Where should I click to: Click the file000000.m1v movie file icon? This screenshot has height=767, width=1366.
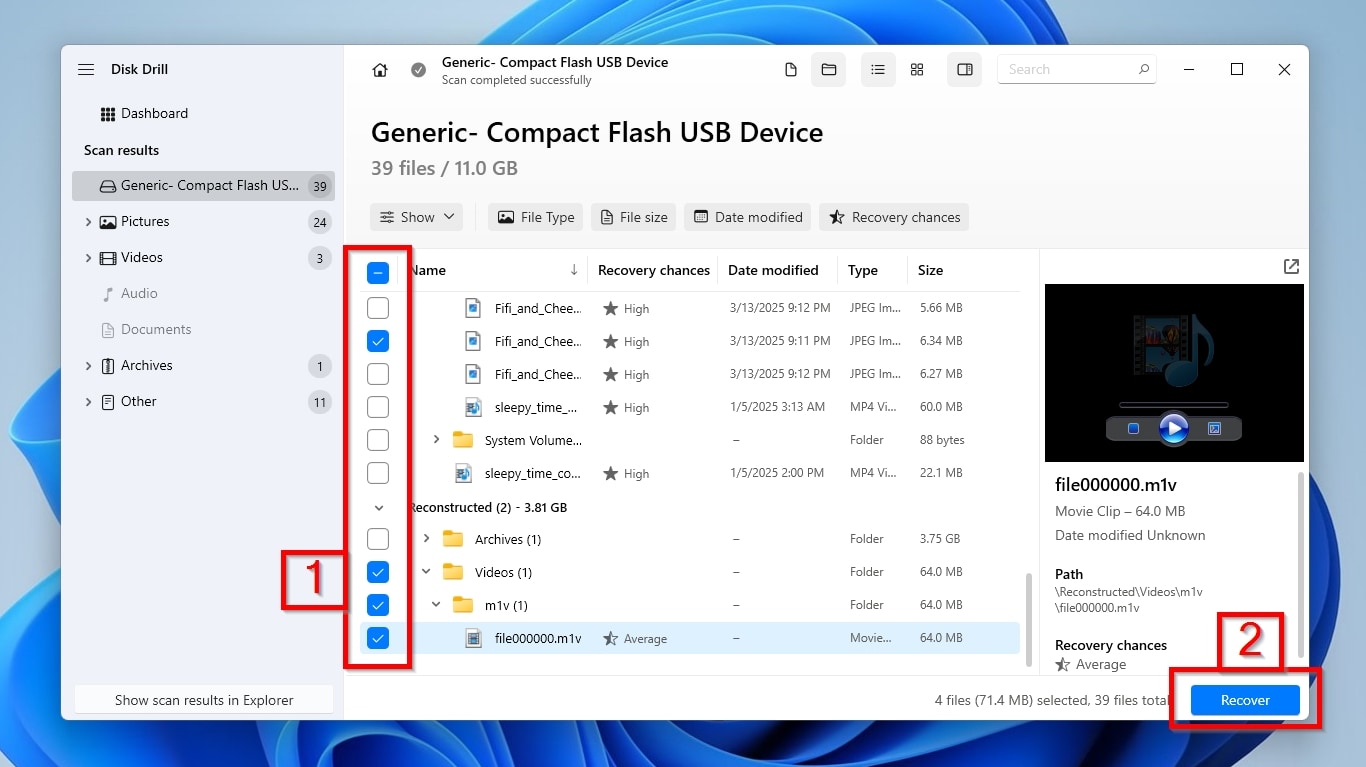point(474,638)
